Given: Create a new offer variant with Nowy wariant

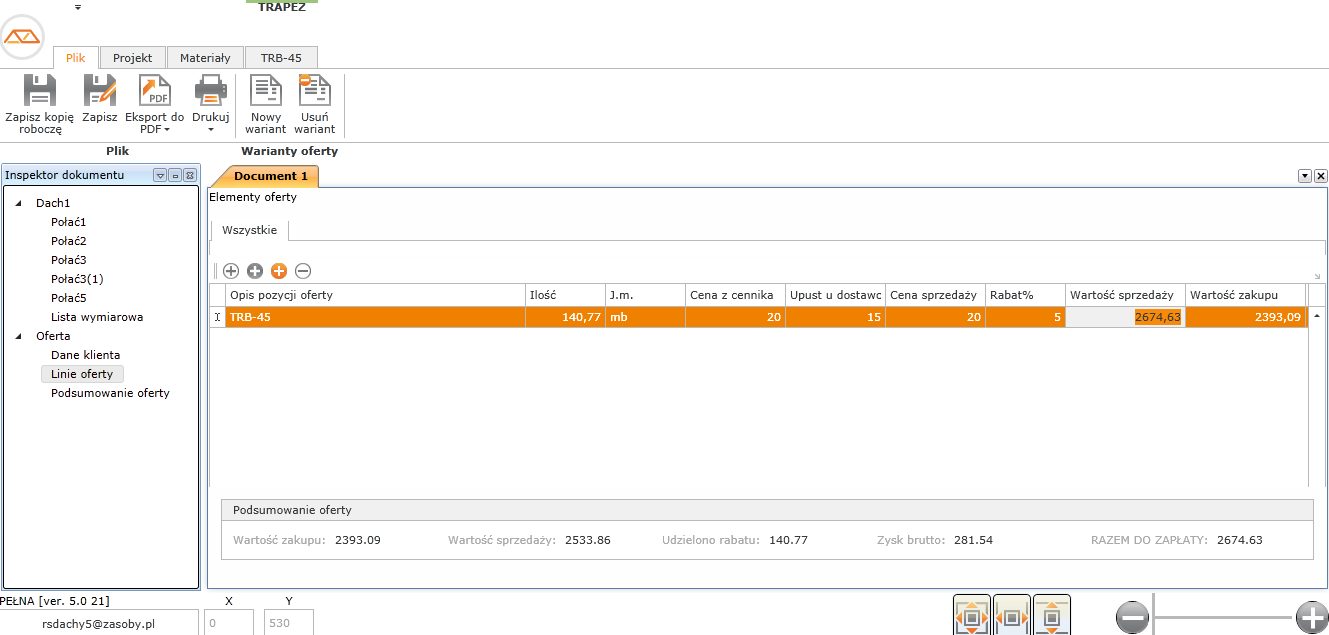Looking at the screenshot, I should (266, 91).
